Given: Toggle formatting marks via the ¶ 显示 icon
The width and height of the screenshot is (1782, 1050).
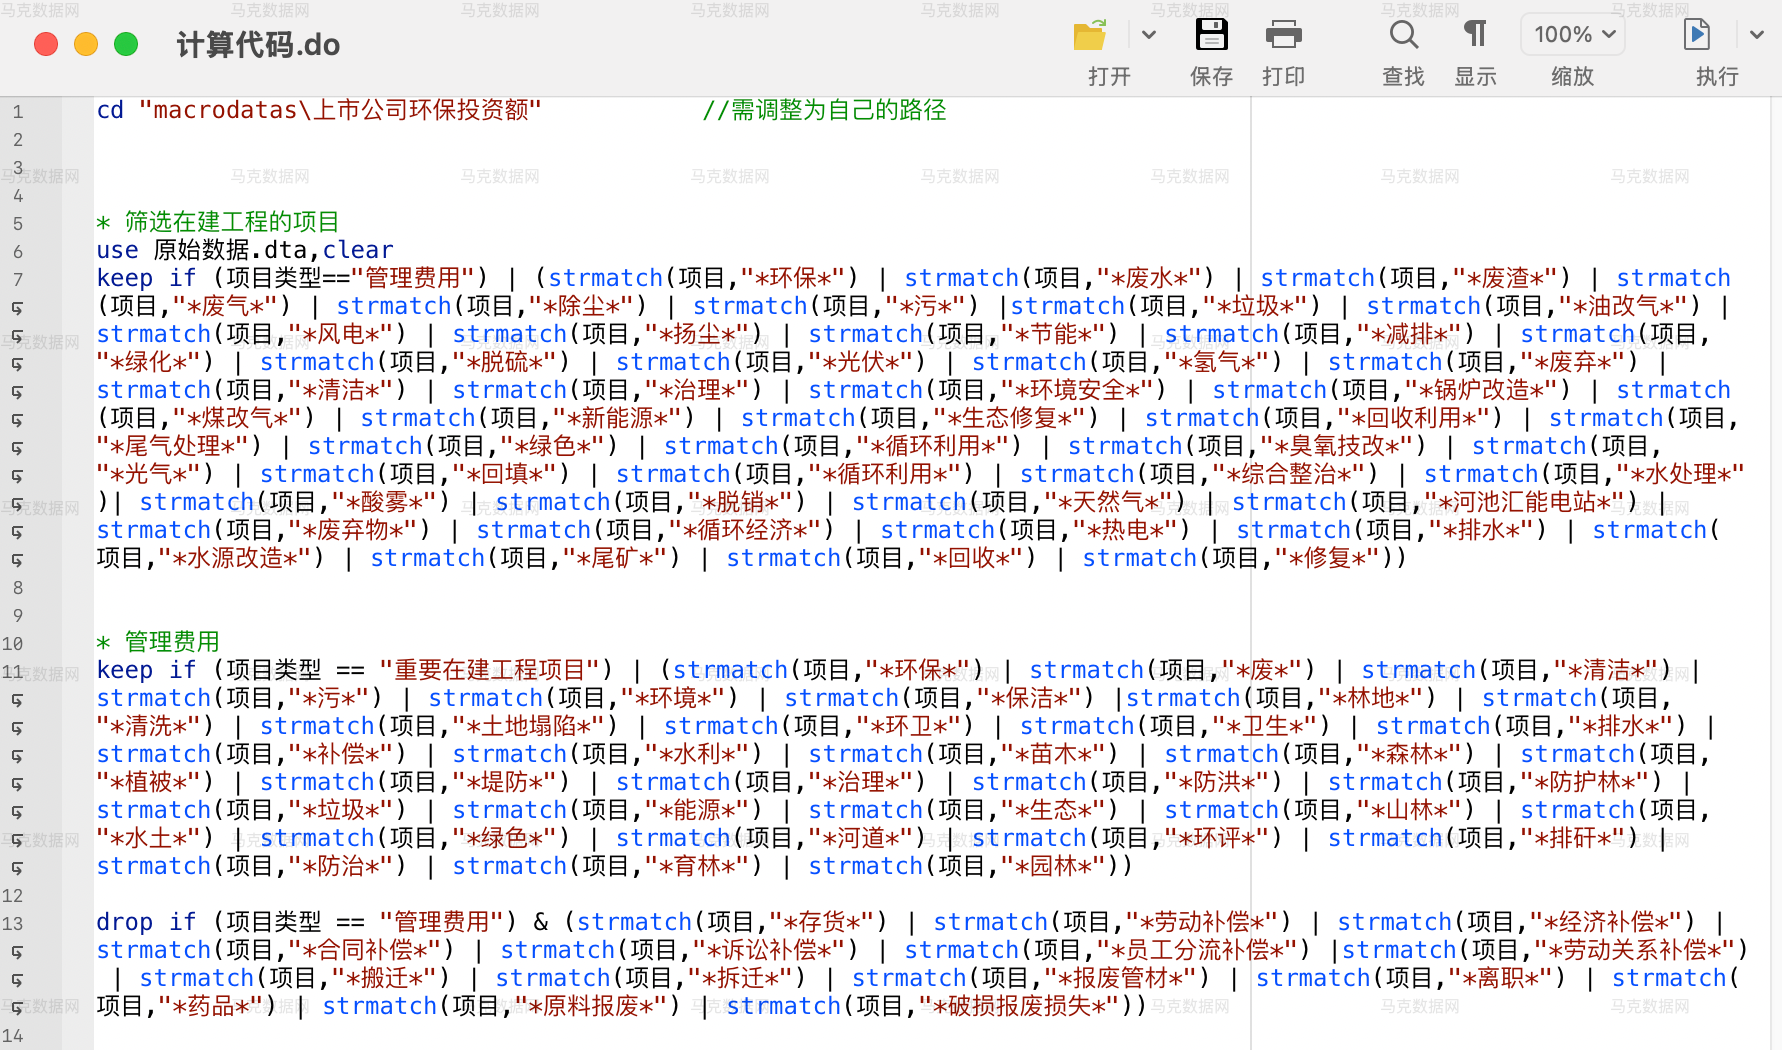Looking at the screenshot, I should tap(1475, 34).
